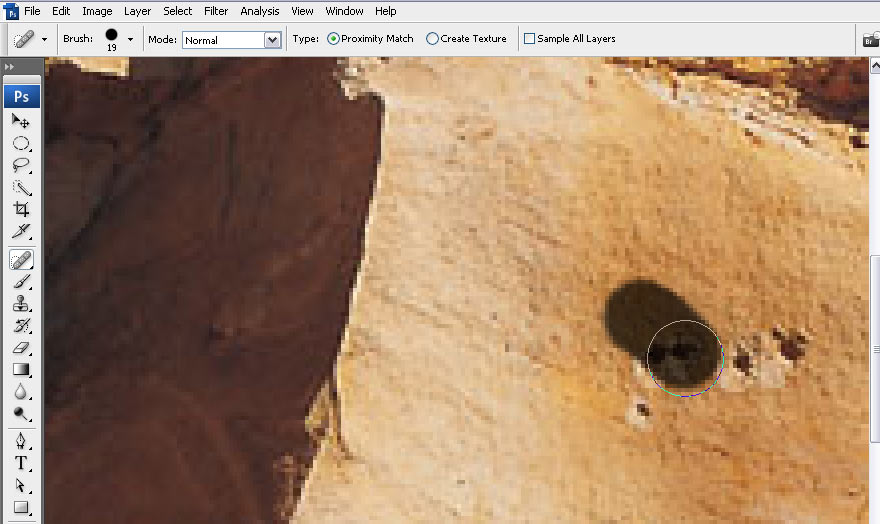The height and width of the screenshot is (524, 880).
Task: Select the Crop tool
Action: point(21,209)
